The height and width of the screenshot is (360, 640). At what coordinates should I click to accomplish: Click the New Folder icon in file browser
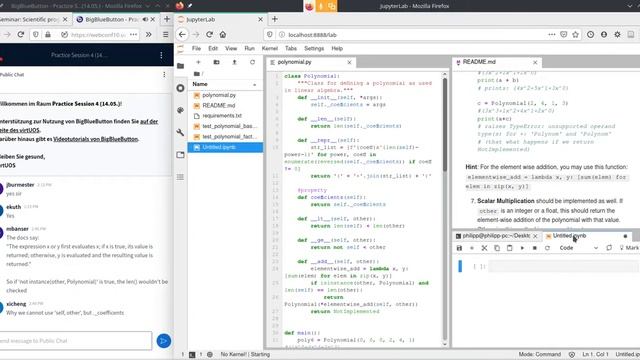(216, 62)
